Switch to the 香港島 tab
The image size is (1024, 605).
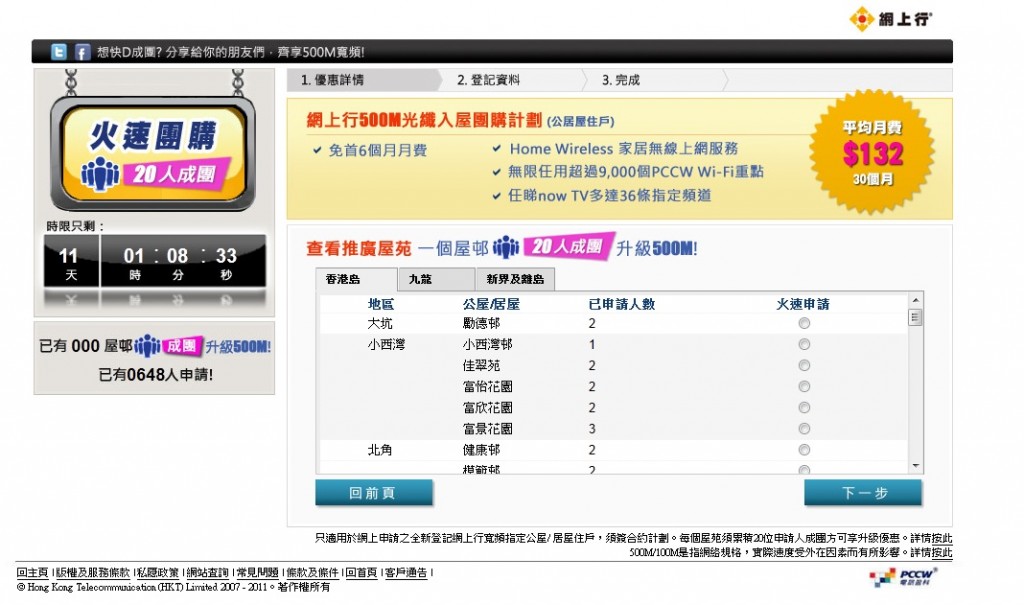click(356, 279)
